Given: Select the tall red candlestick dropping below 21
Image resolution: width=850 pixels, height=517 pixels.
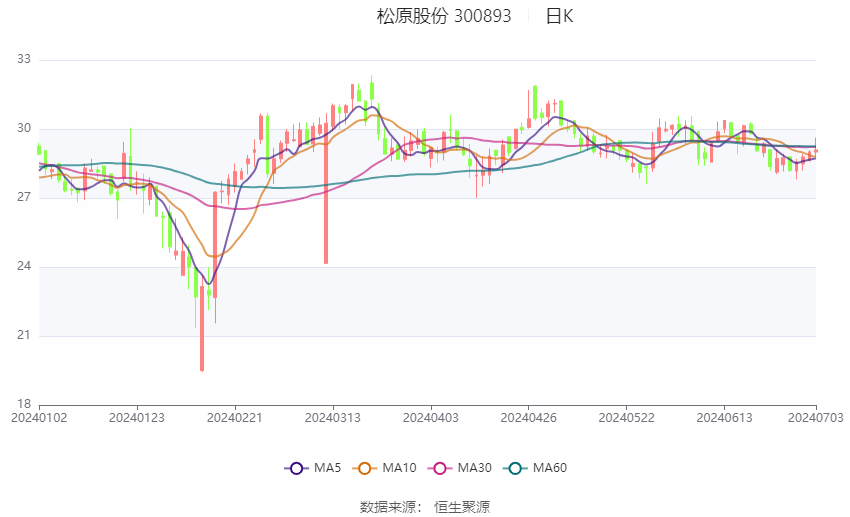Looking at the screenshot, I should [x=202, y=328].
